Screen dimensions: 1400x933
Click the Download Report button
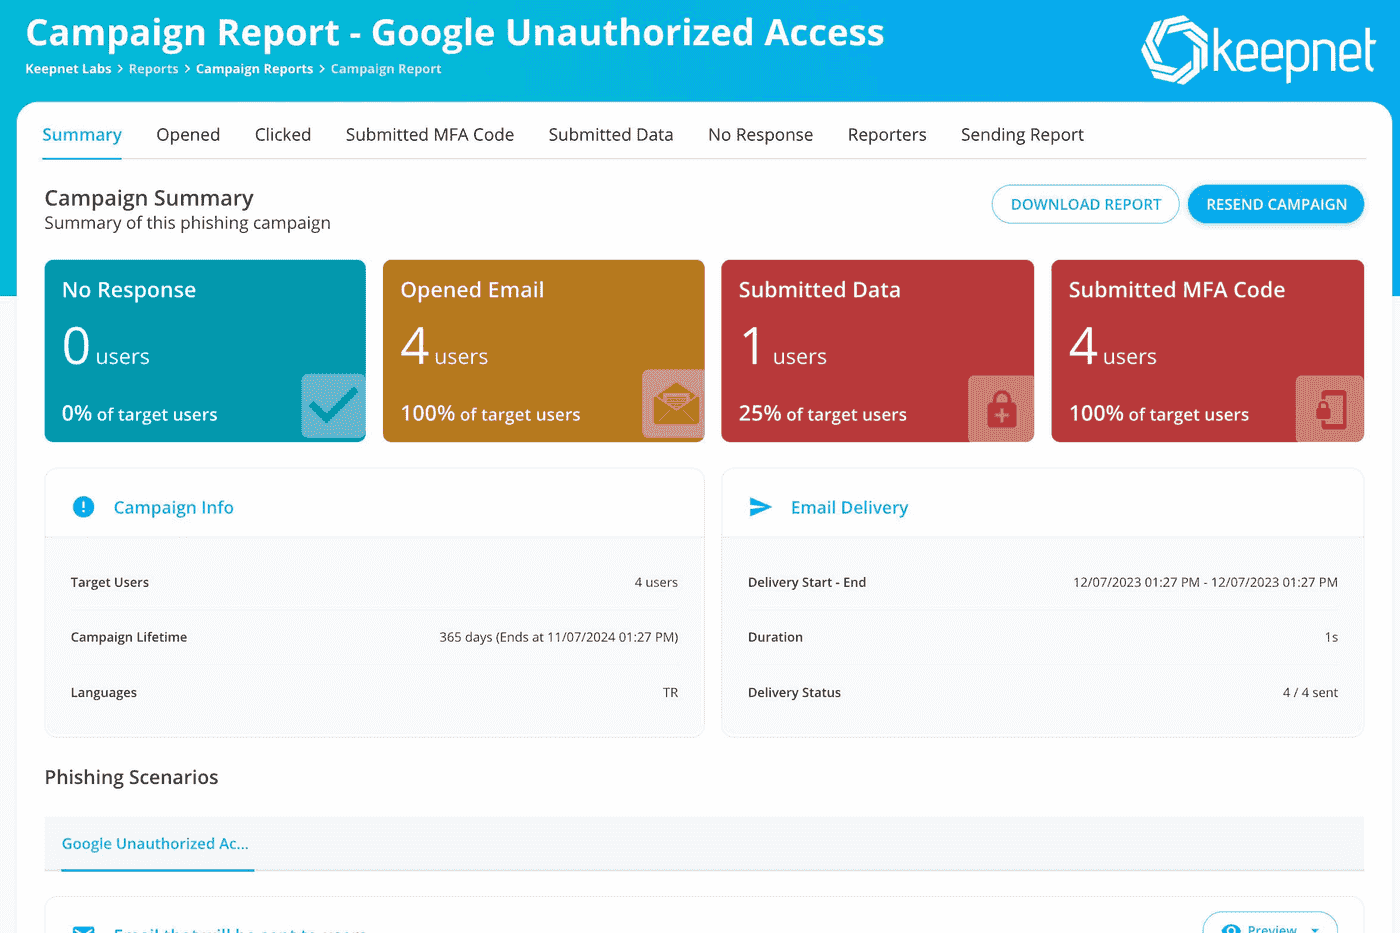pos(1086,204)
